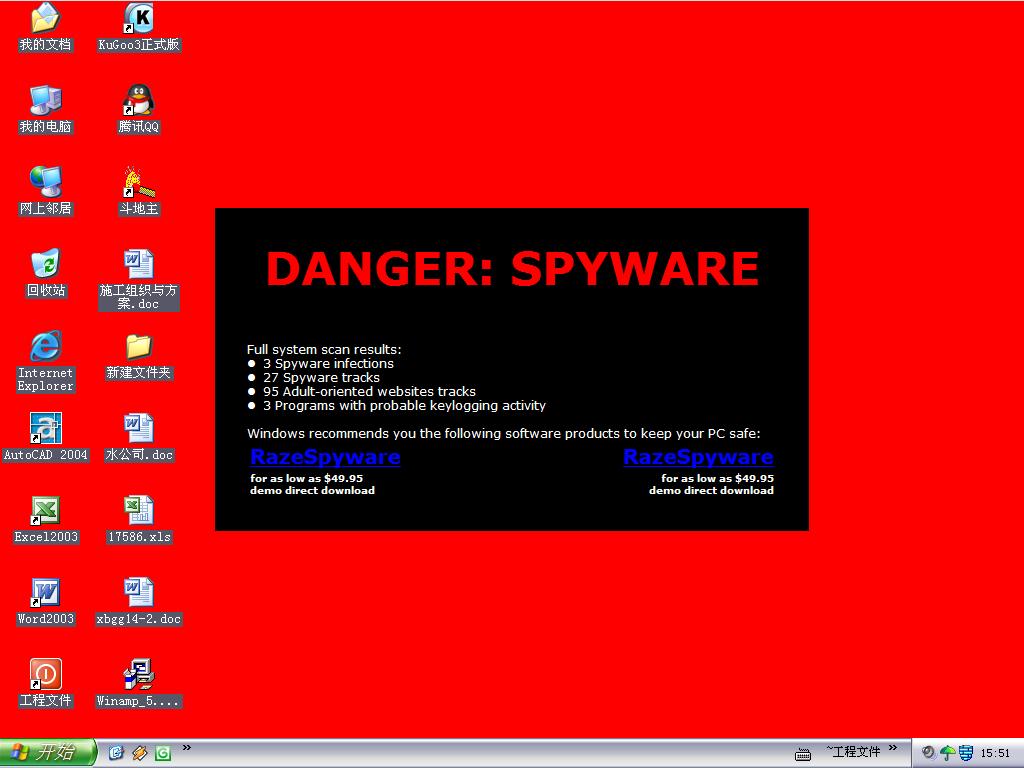Select the Internet Explorer desktop icon
Screen dimensions: 1024x768
click(45, 347)
